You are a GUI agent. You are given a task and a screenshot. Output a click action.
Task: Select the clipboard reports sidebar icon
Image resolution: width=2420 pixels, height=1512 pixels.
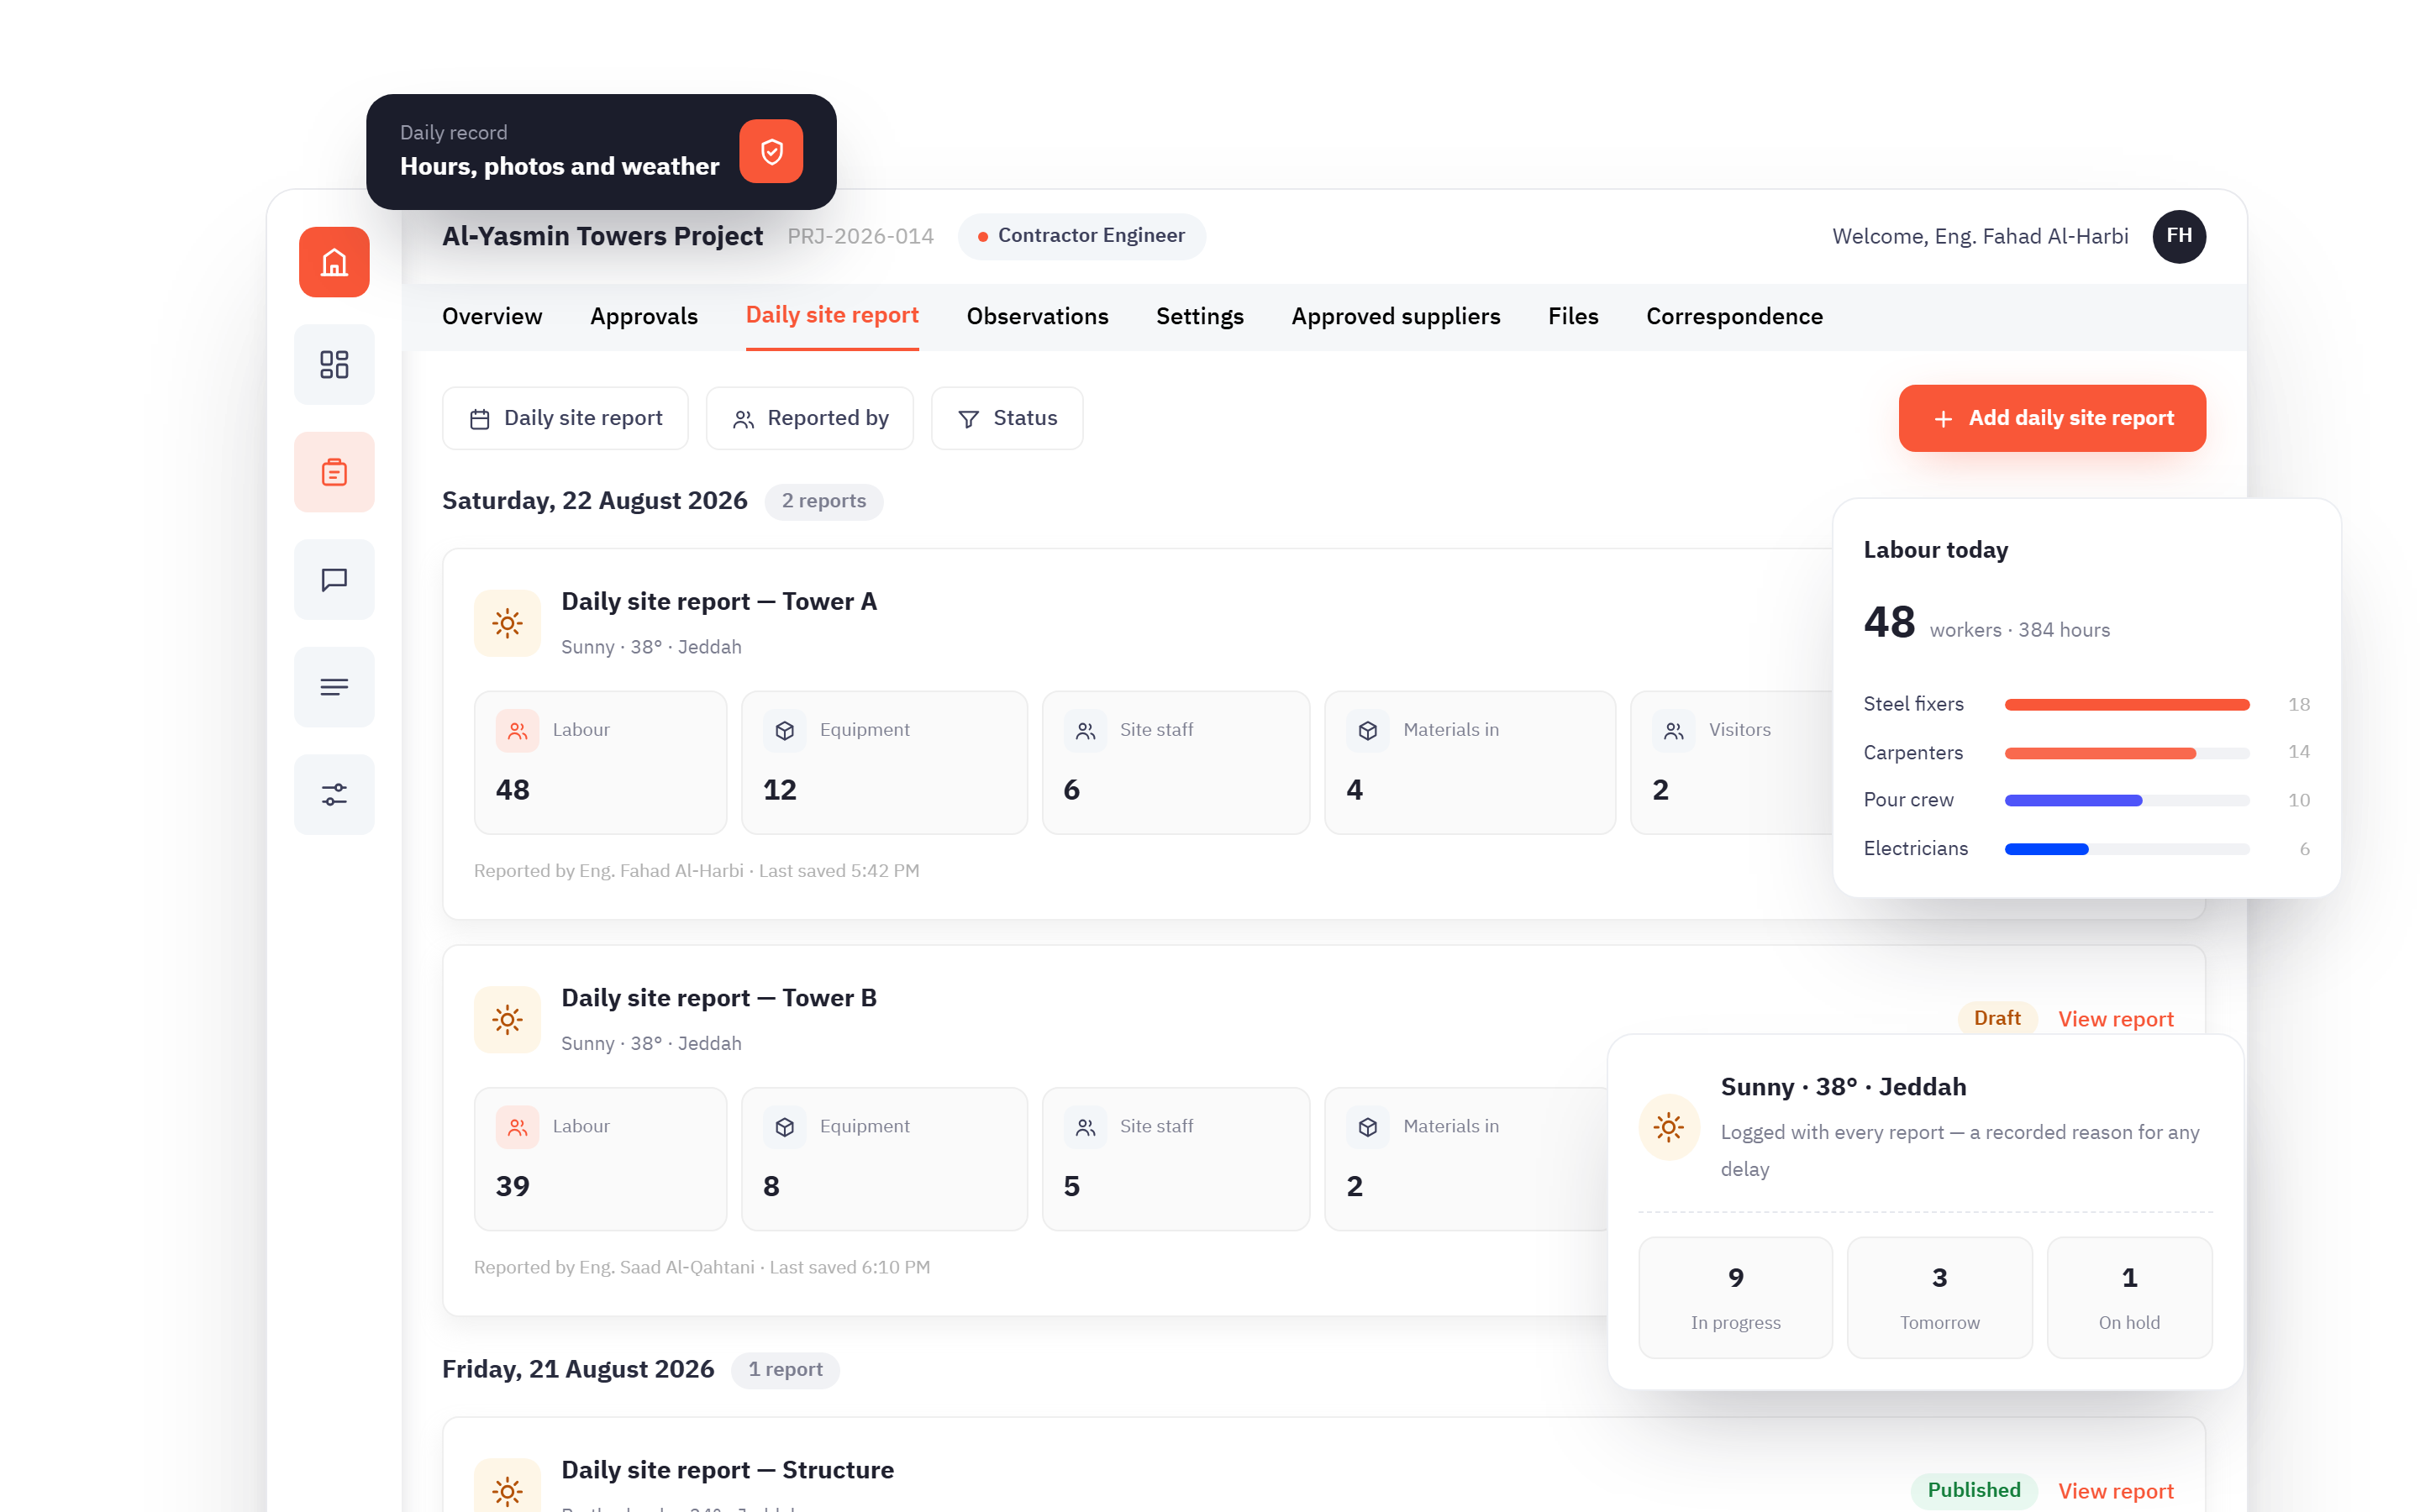[x=334, y=472]
